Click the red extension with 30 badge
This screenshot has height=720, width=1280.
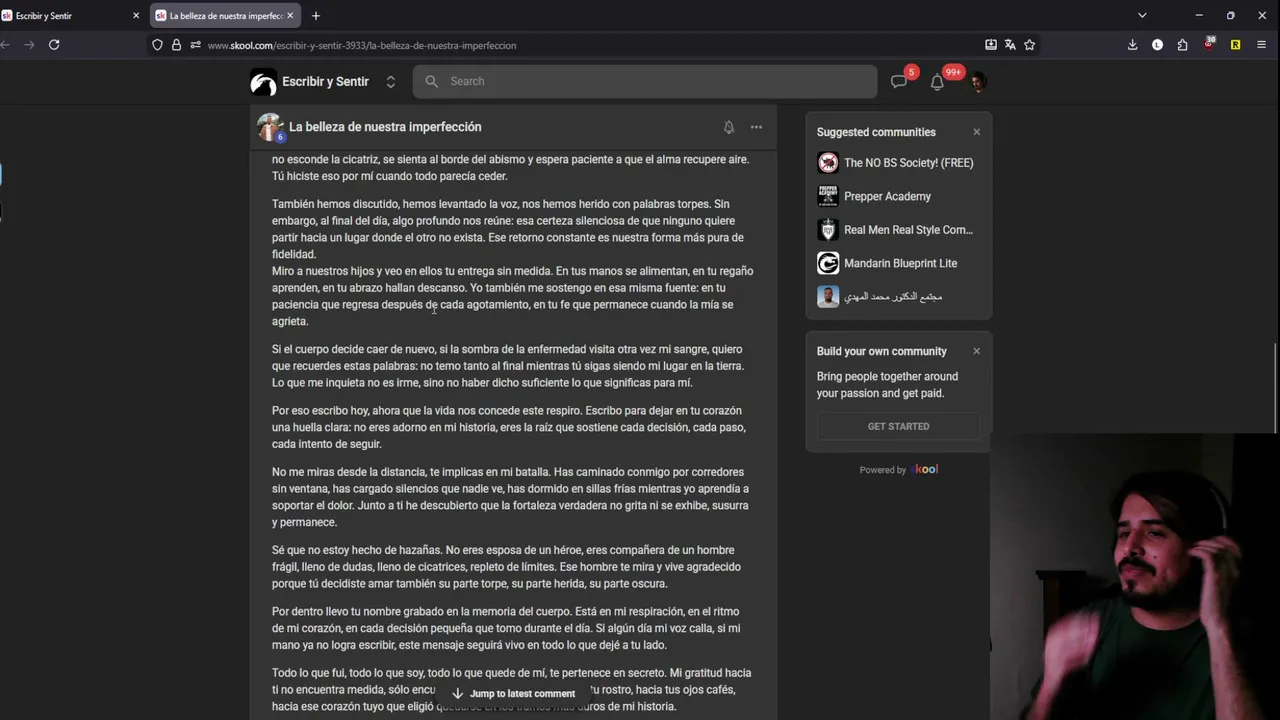1209,44
